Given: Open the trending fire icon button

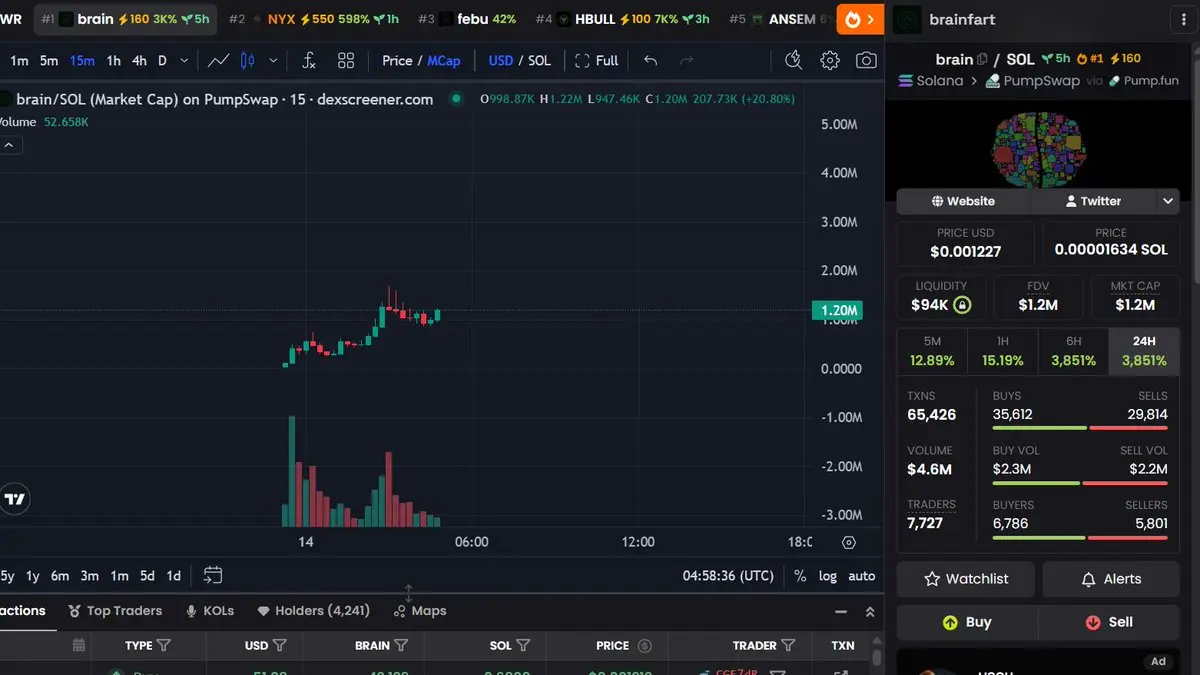Looking at the screenshot, I should pyautogui.click(x=860, y=19).
